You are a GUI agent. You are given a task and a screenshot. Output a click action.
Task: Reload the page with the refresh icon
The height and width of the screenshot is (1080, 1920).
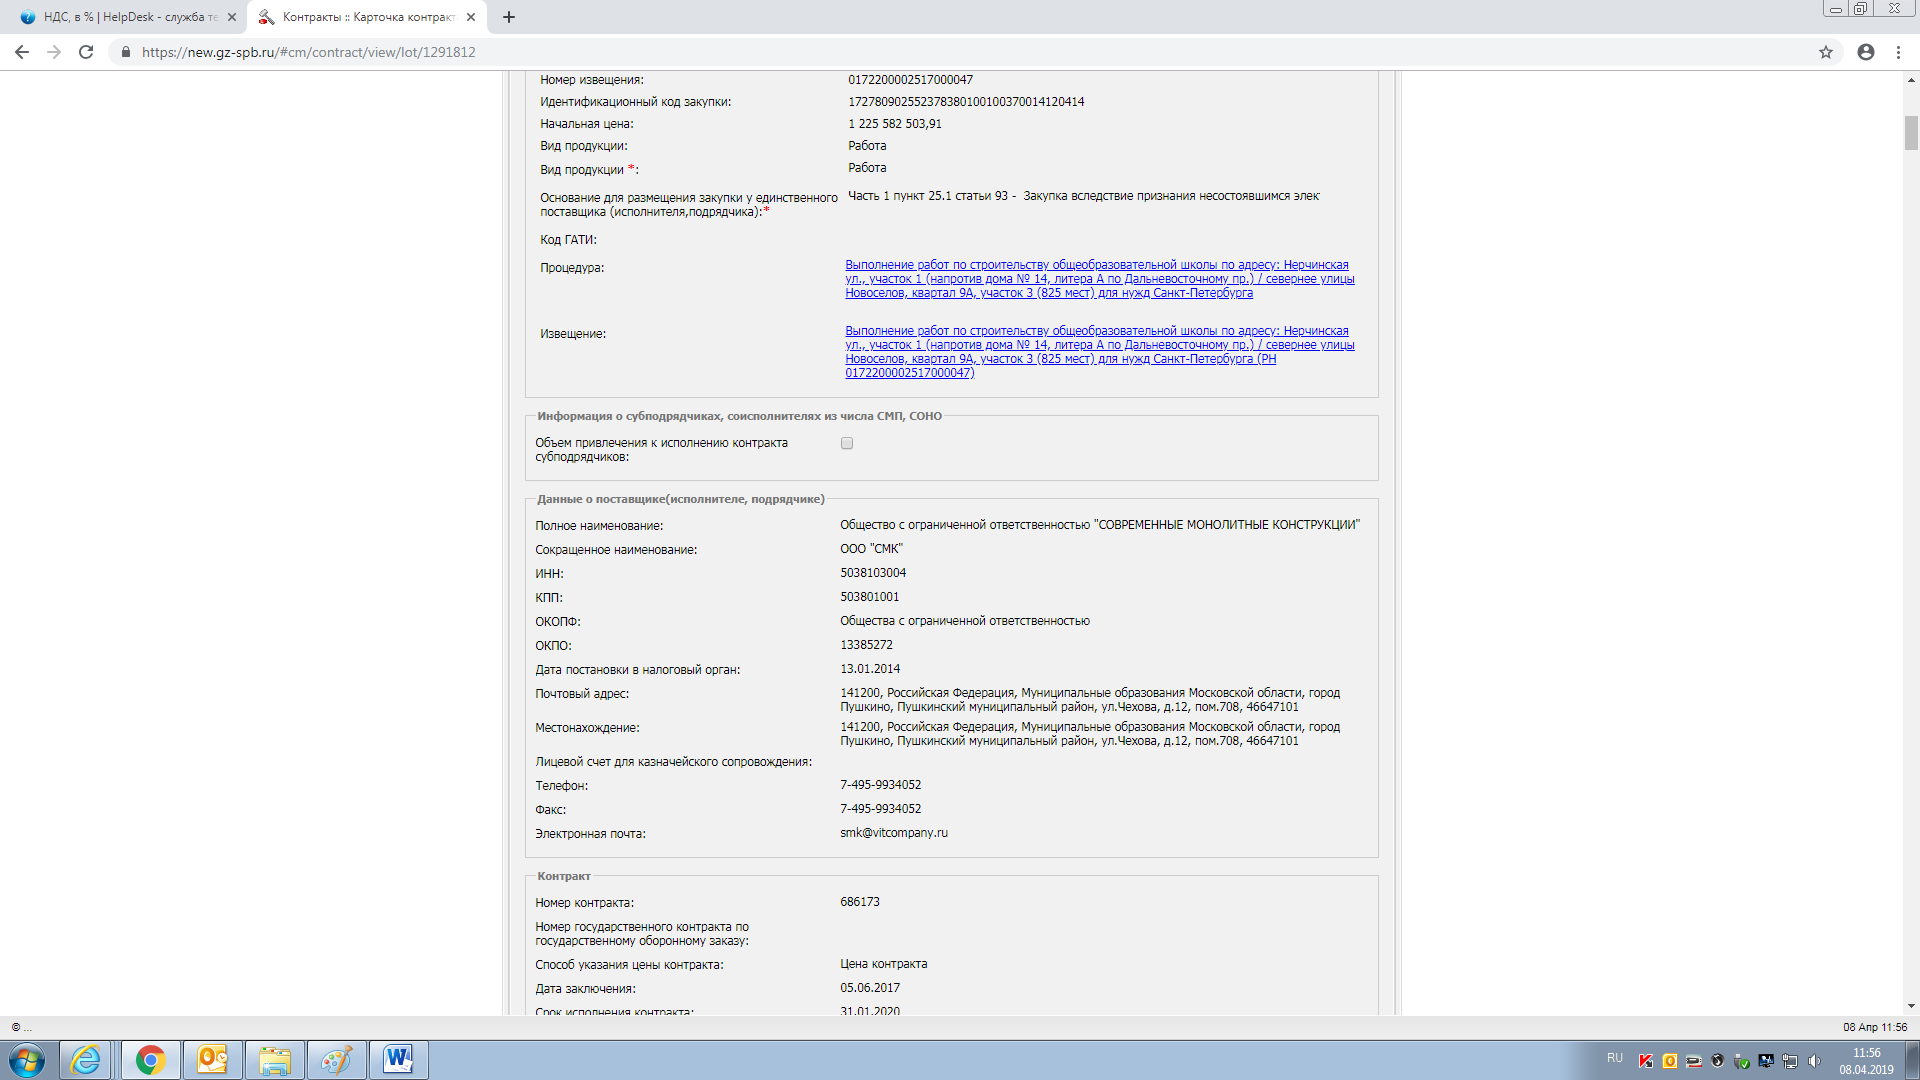(x=86, y=52)
